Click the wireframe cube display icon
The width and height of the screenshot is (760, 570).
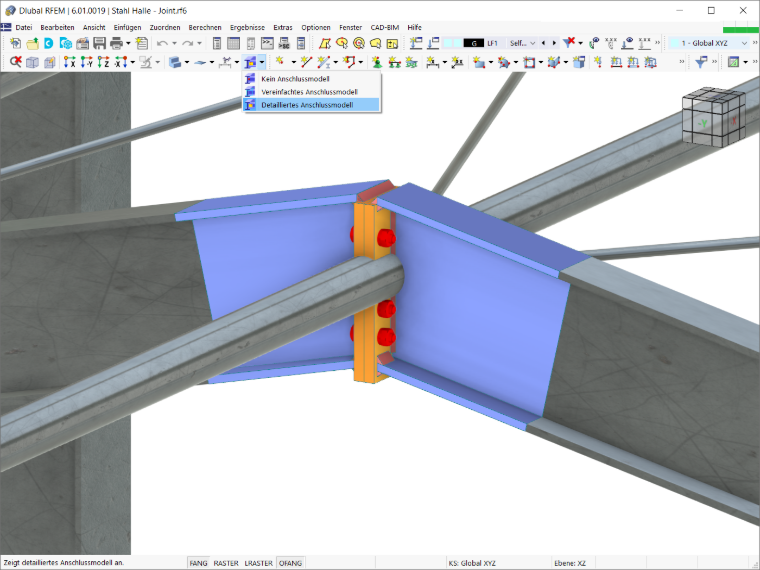click(x=32, y=62)
